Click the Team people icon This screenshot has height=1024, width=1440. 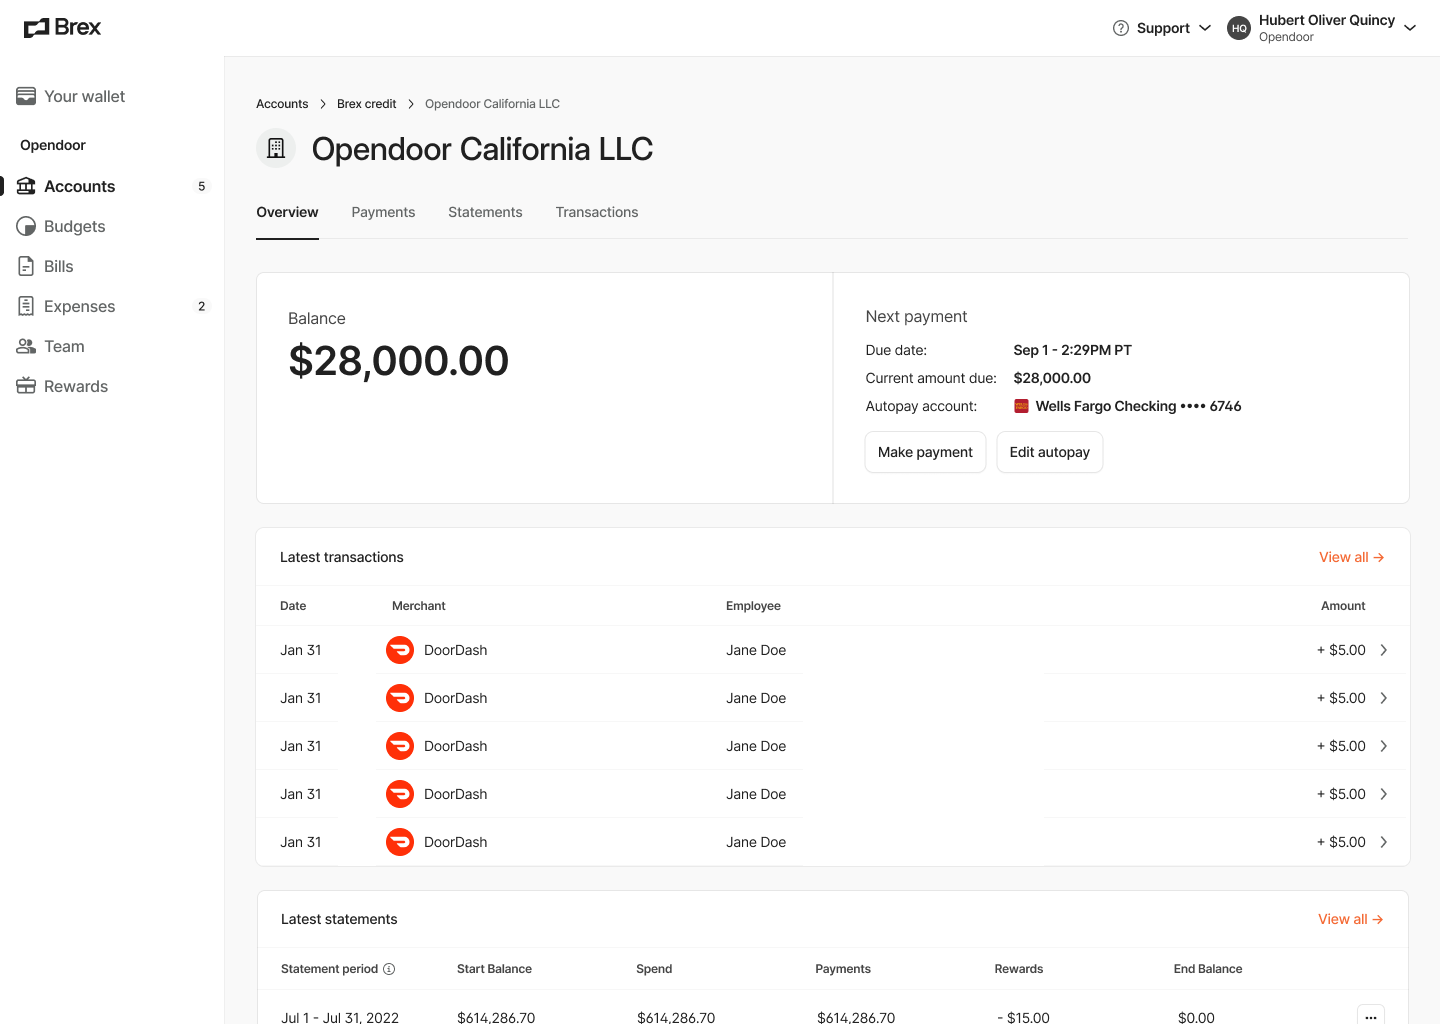(26, 346)
